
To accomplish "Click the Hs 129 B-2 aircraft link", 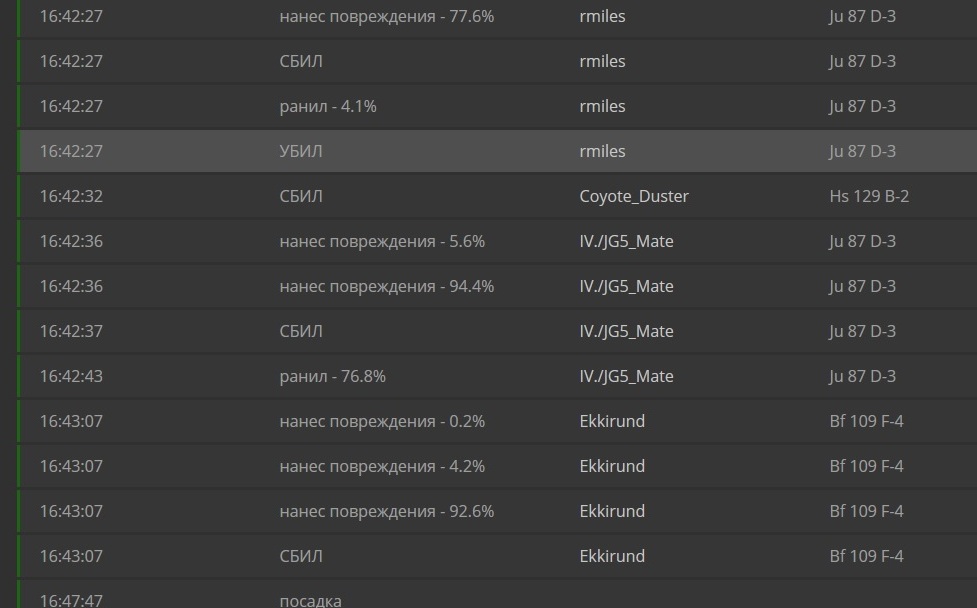I will (x=869, y=196).
